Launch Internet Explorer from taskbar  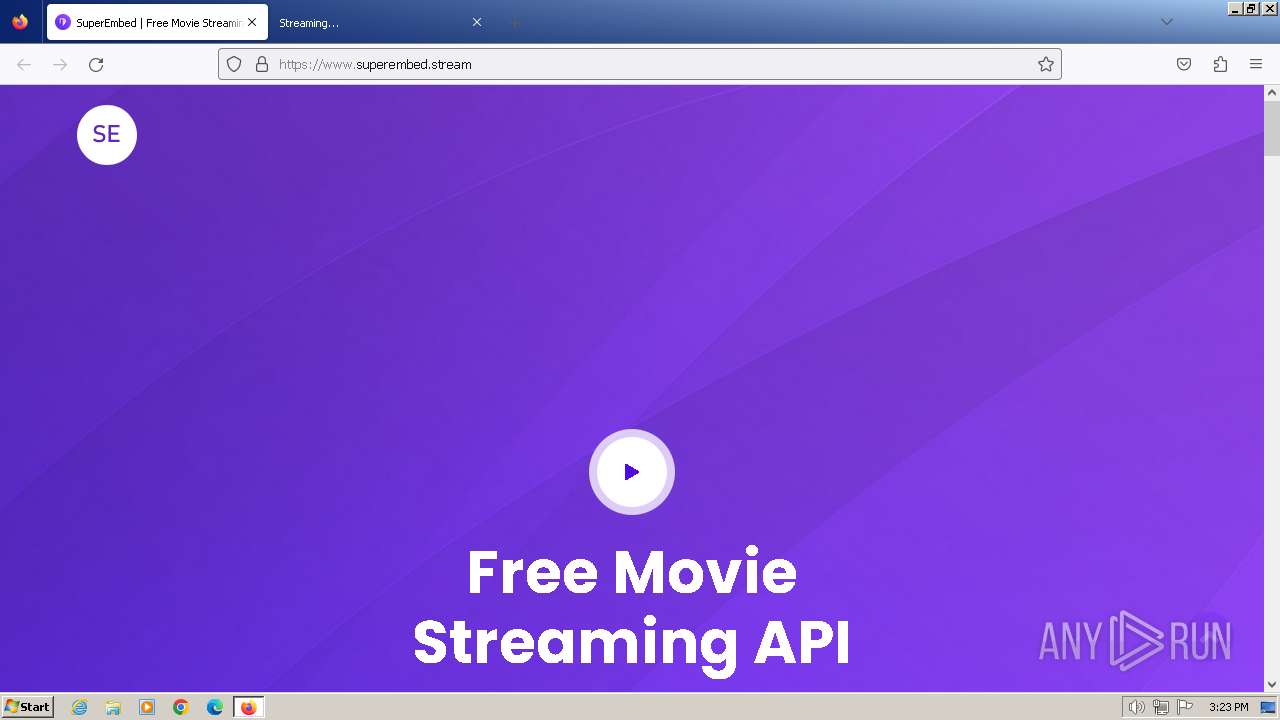(x=80, y=707)
